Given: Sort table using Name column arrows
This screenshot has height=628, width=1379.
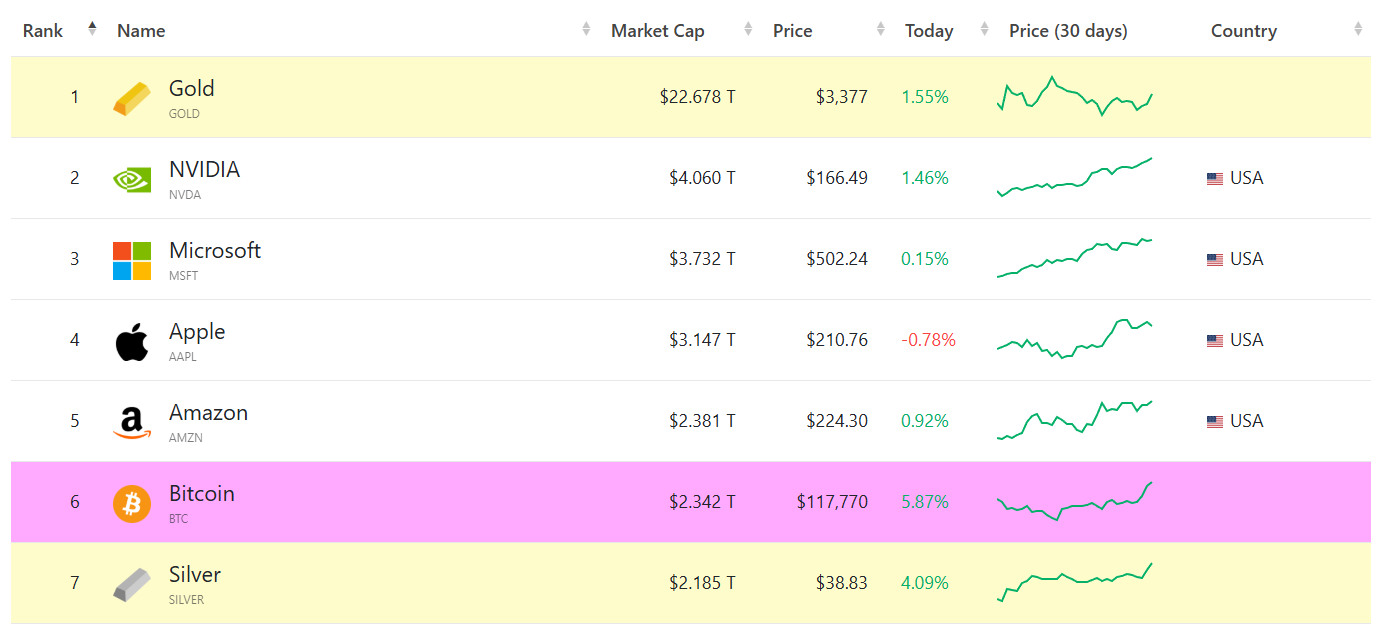Looking at the screenshot, I should [x=586, y=29].
